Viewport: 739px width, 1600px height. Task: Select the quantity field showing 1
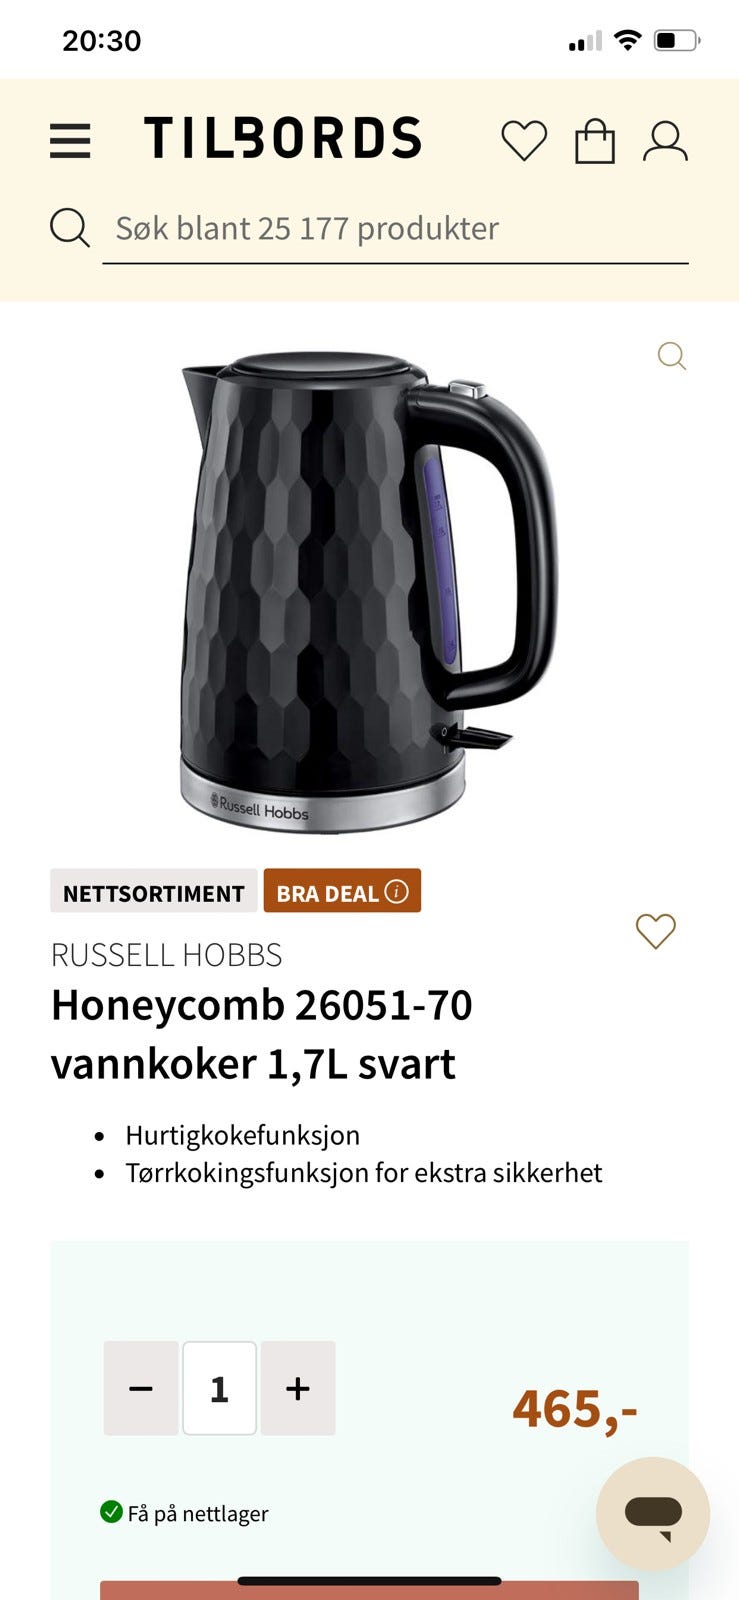(x=219, y=1389)
